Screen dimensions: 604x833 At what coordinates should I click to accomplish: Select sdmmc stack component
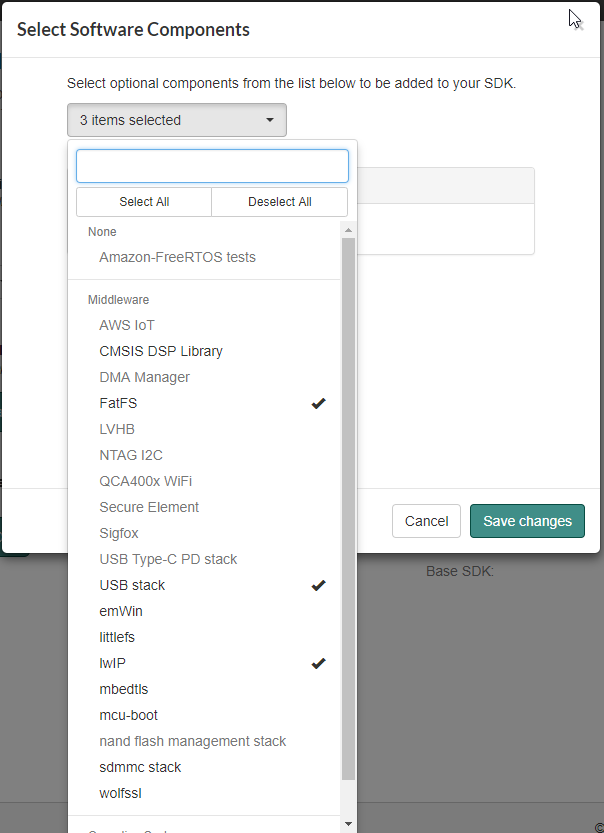point(140,768)
